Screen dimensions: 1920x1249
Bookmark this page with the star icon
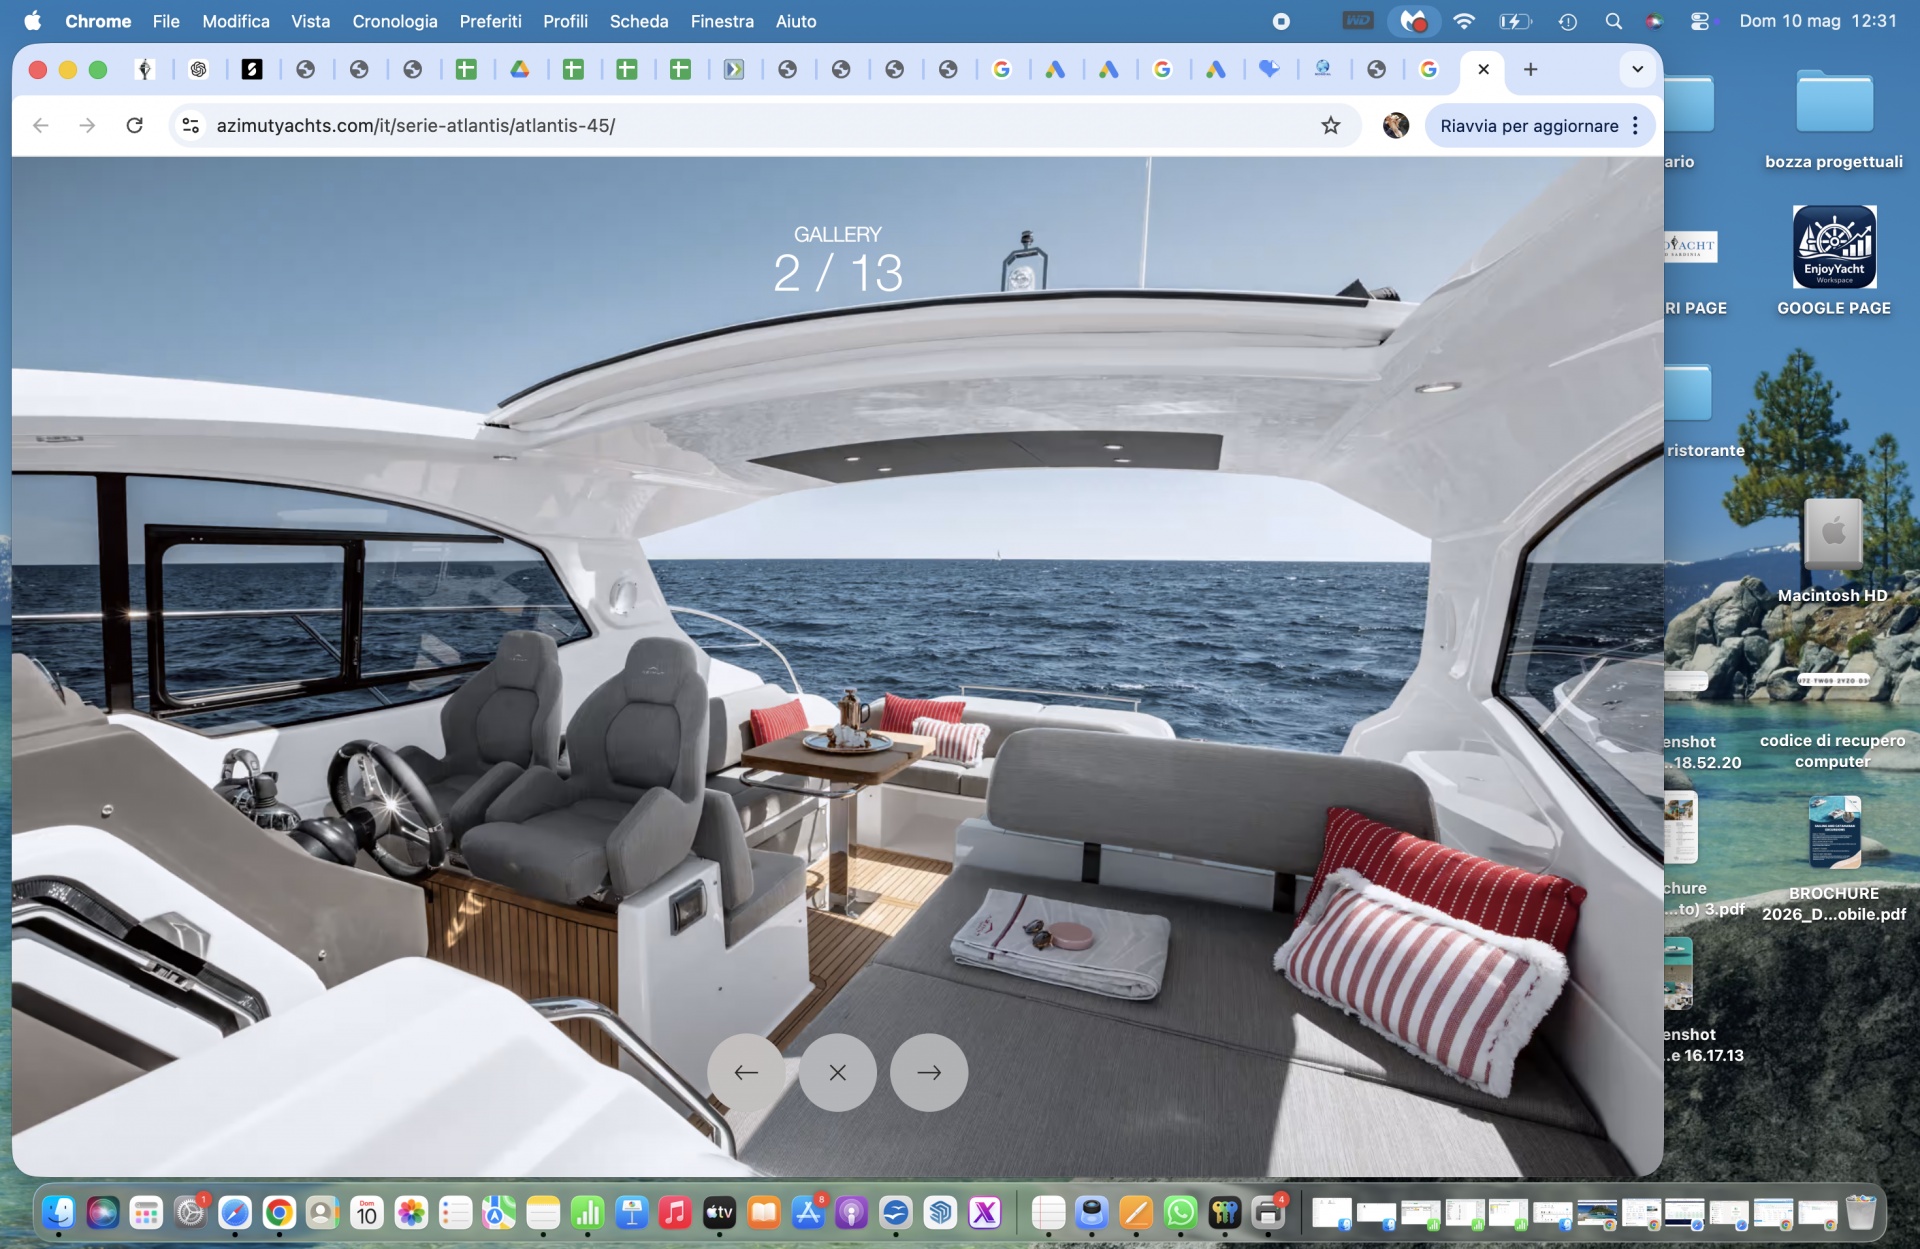[1330, 125]
